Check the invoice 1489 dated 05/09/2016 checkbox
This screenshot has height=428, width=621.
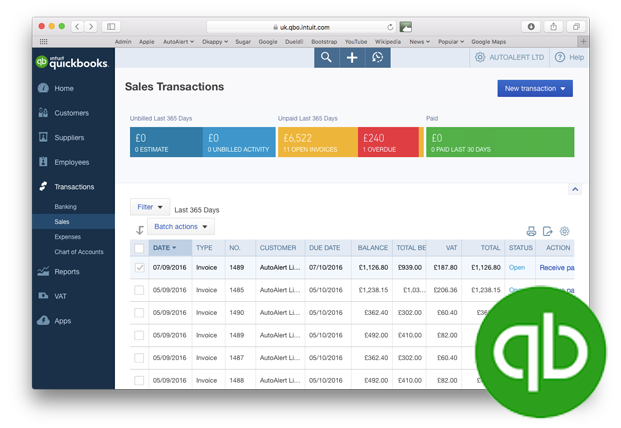coord(139,335)
